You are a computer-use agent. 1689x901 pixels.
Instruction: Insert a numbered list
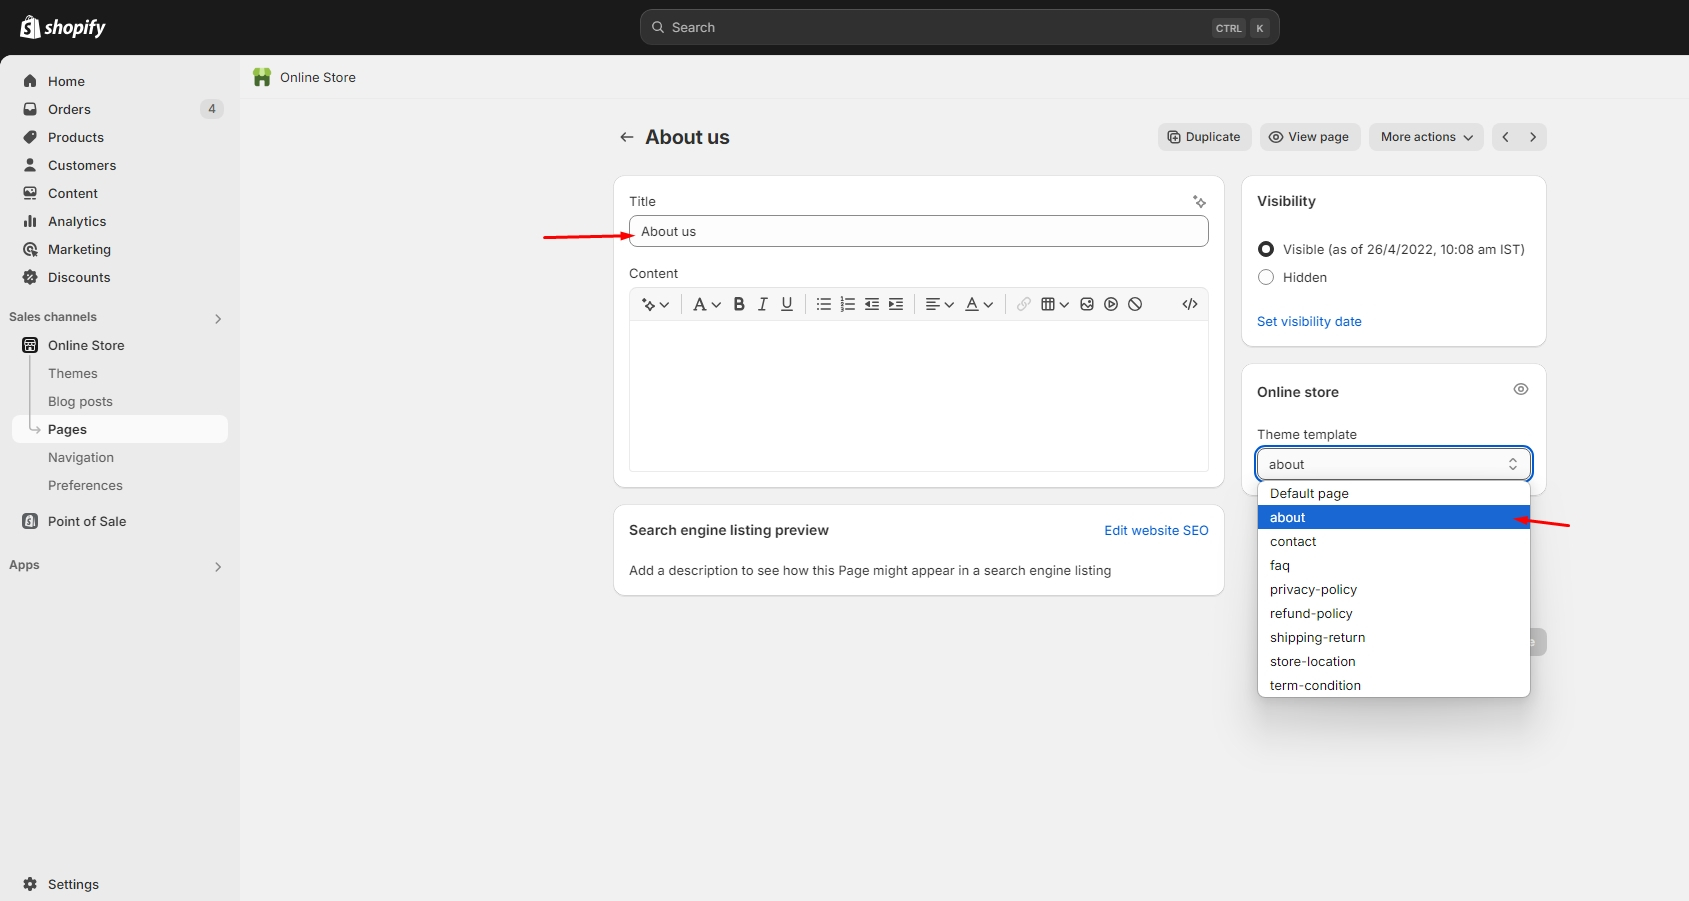(x=847, y=304)
